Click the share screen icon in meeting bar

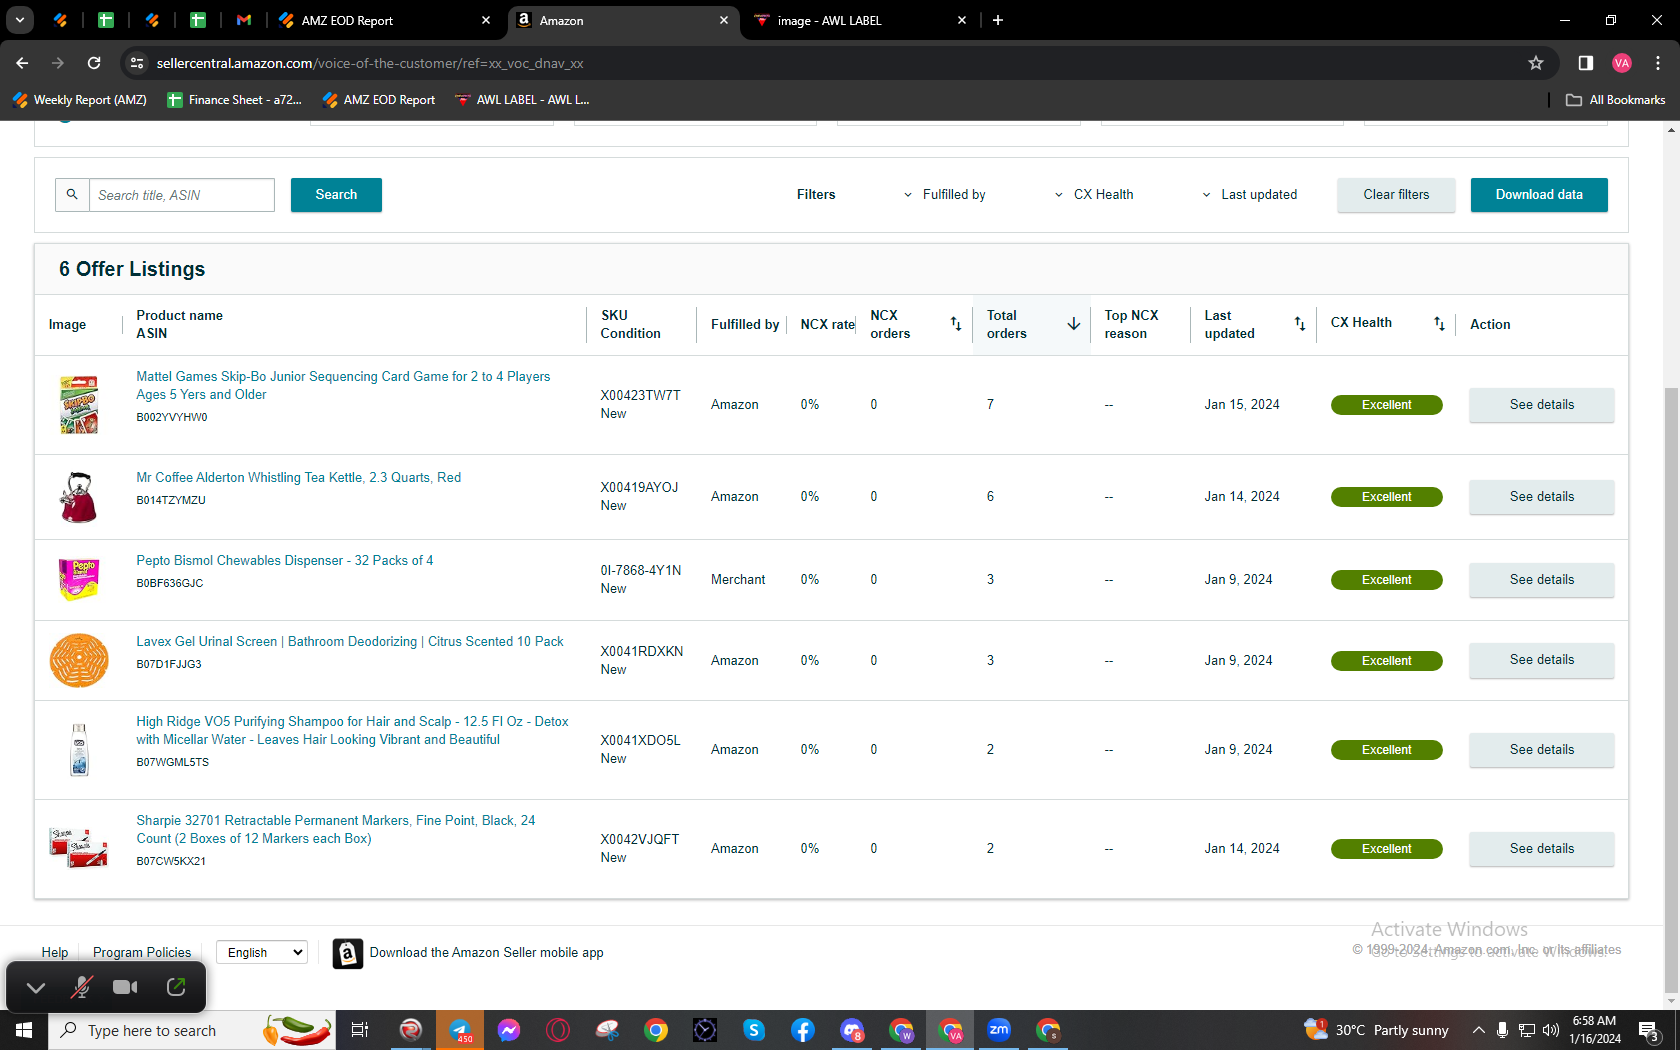click(x=176, y=987)
